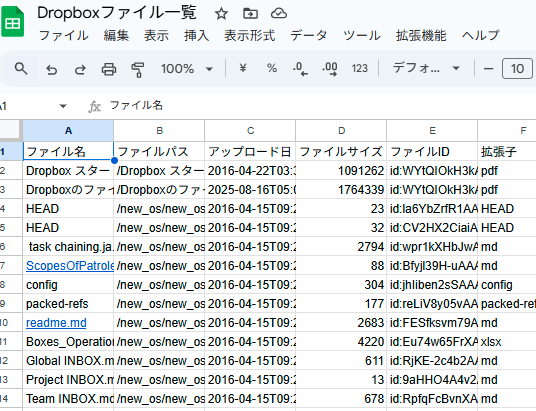This screenshot has width=536, height=411.
Task: Select the cell with file size 4220
Action: pos(341,342)
